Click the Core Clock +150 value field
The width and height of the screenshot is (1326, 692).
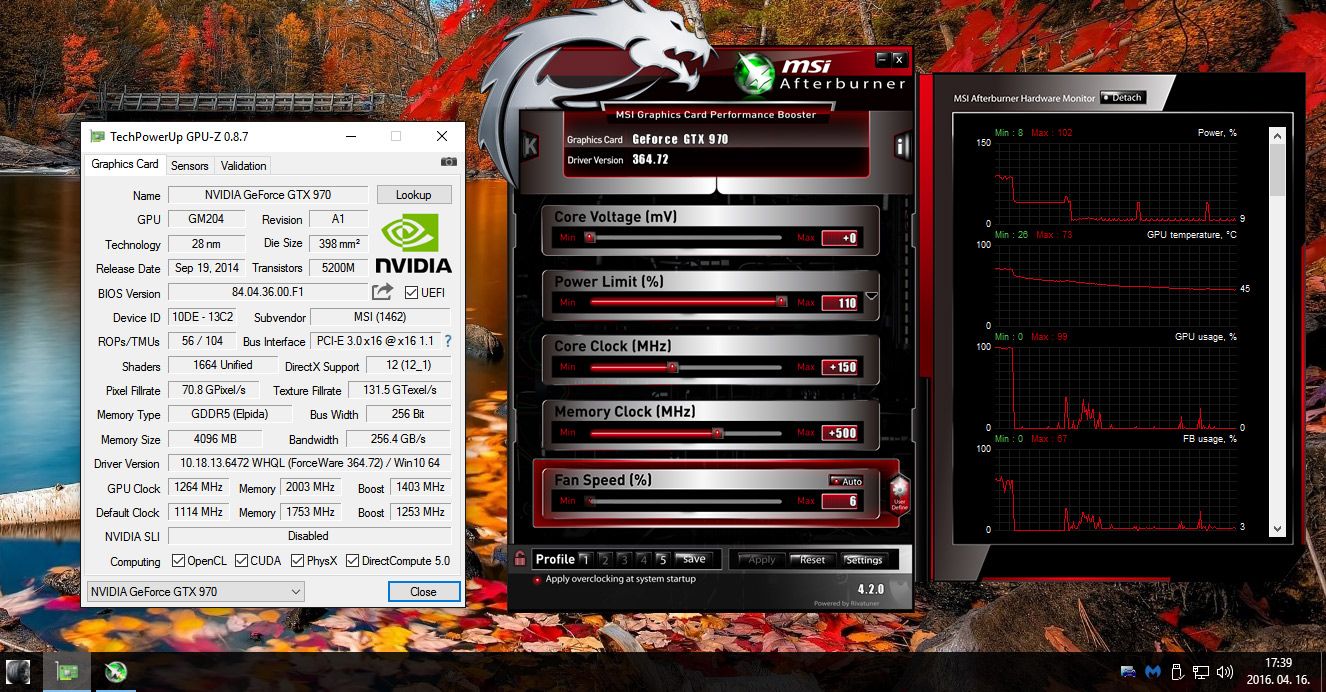pyautogui.click(x=840, y=367)
